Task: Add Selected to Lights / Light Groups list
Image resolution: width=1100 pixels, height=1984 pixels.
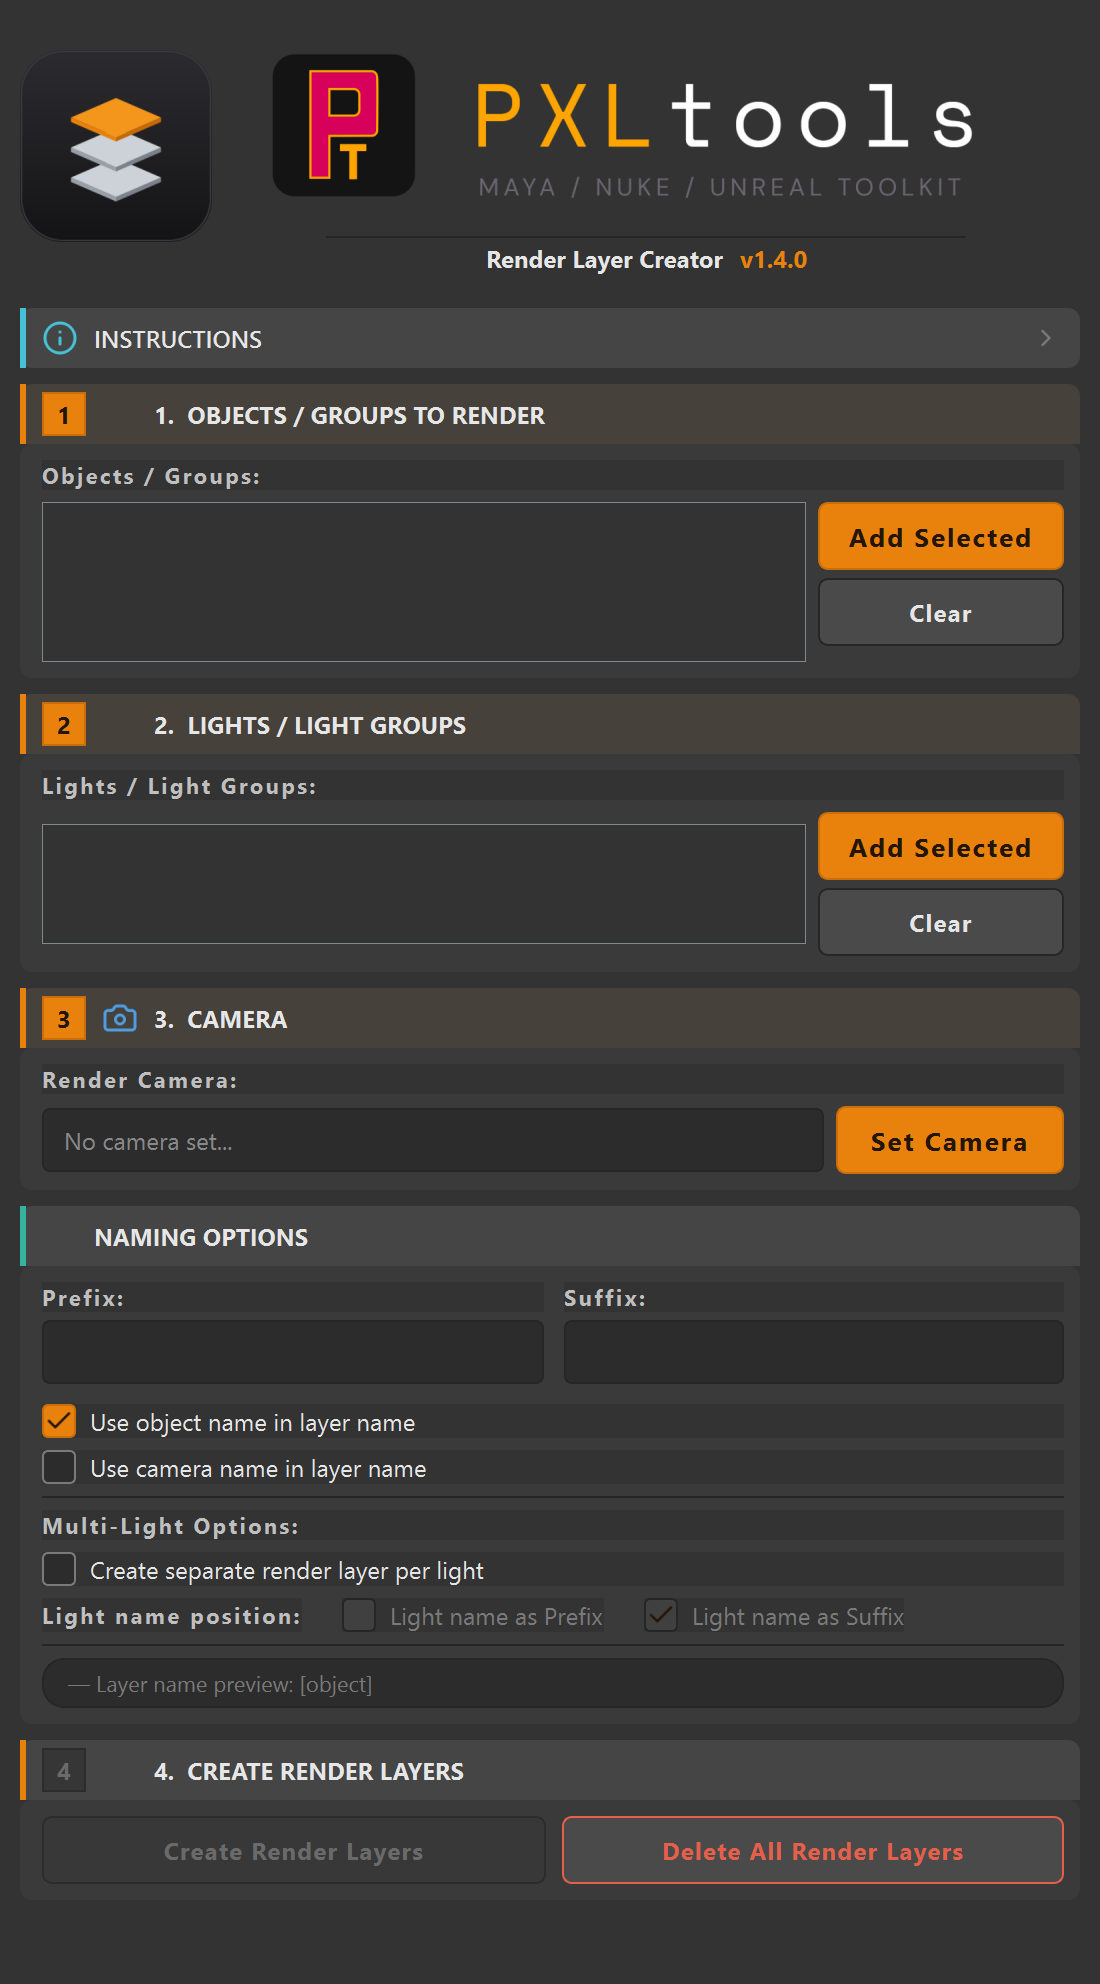Action: click(x=941, y=847)
